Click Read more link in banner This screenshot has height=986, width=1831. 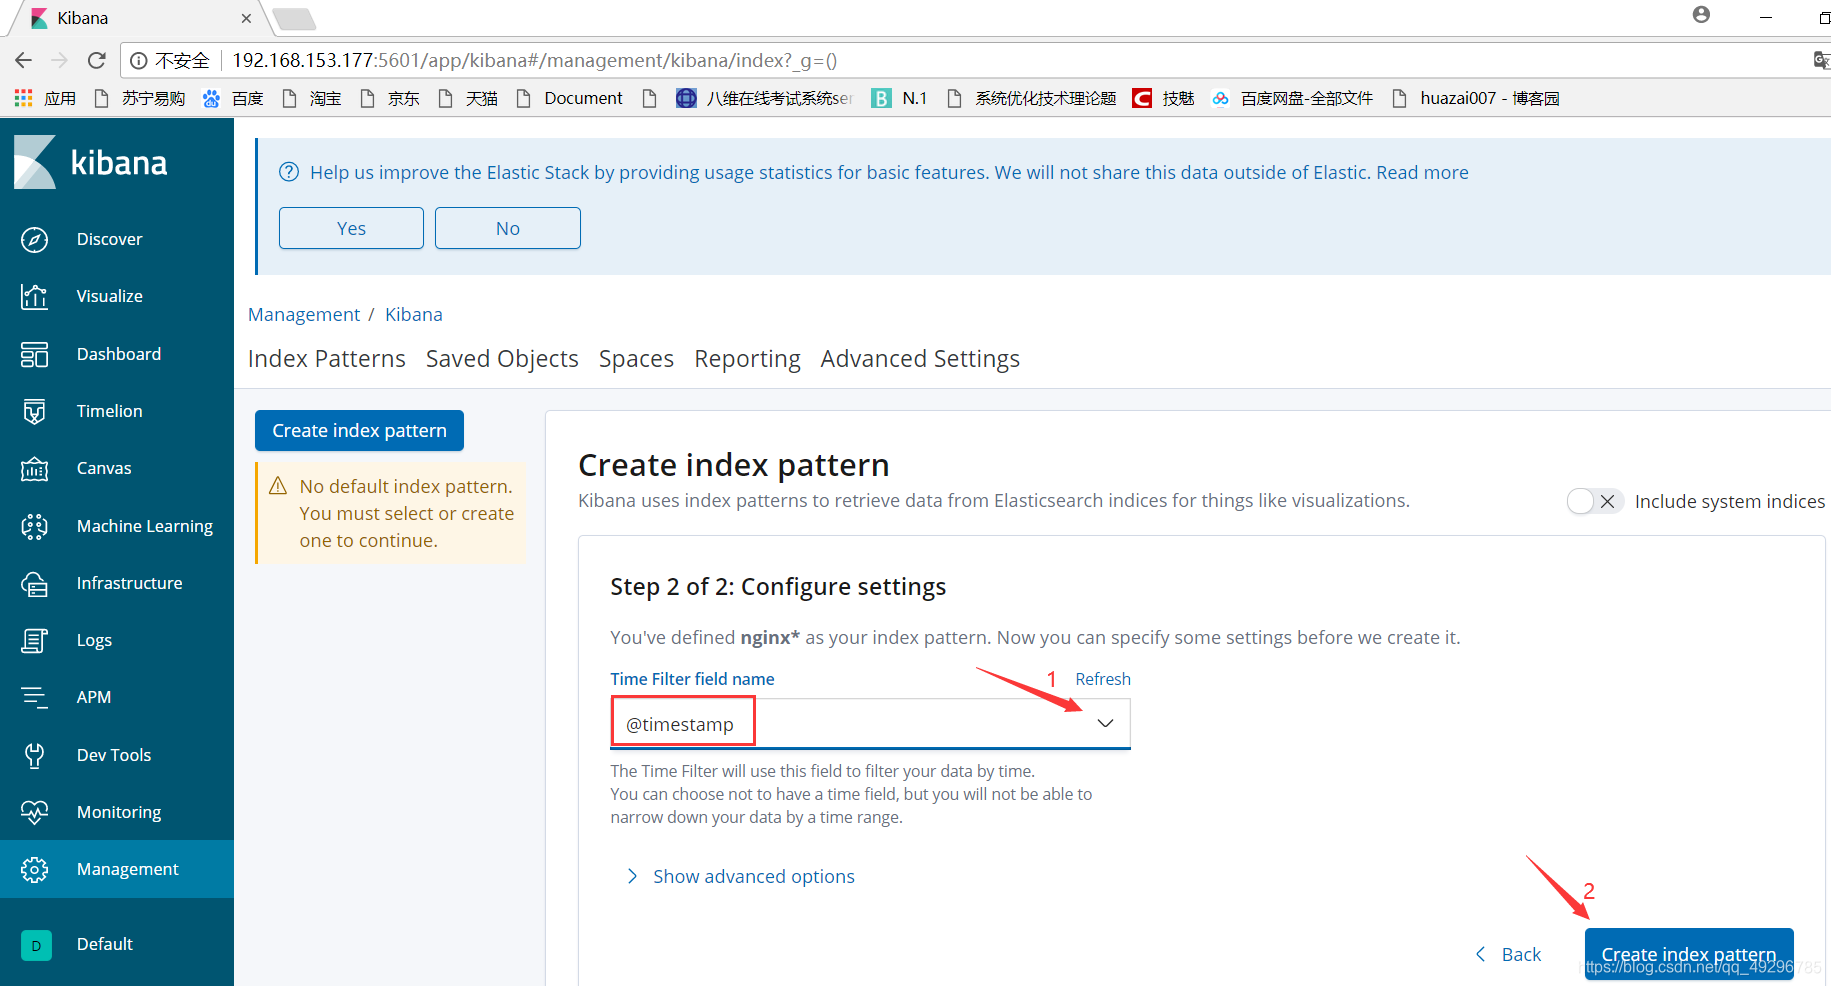(x=1422, y=172)
